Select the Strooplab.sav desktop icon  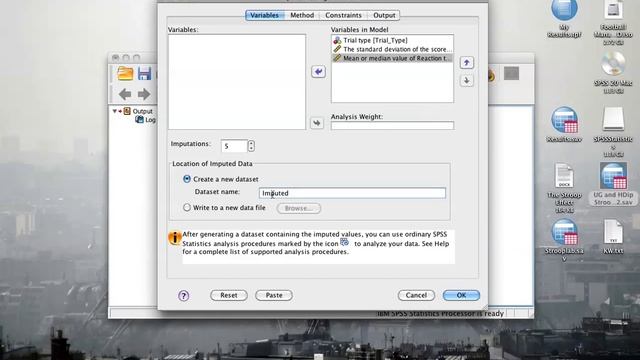tap(564, 233)
